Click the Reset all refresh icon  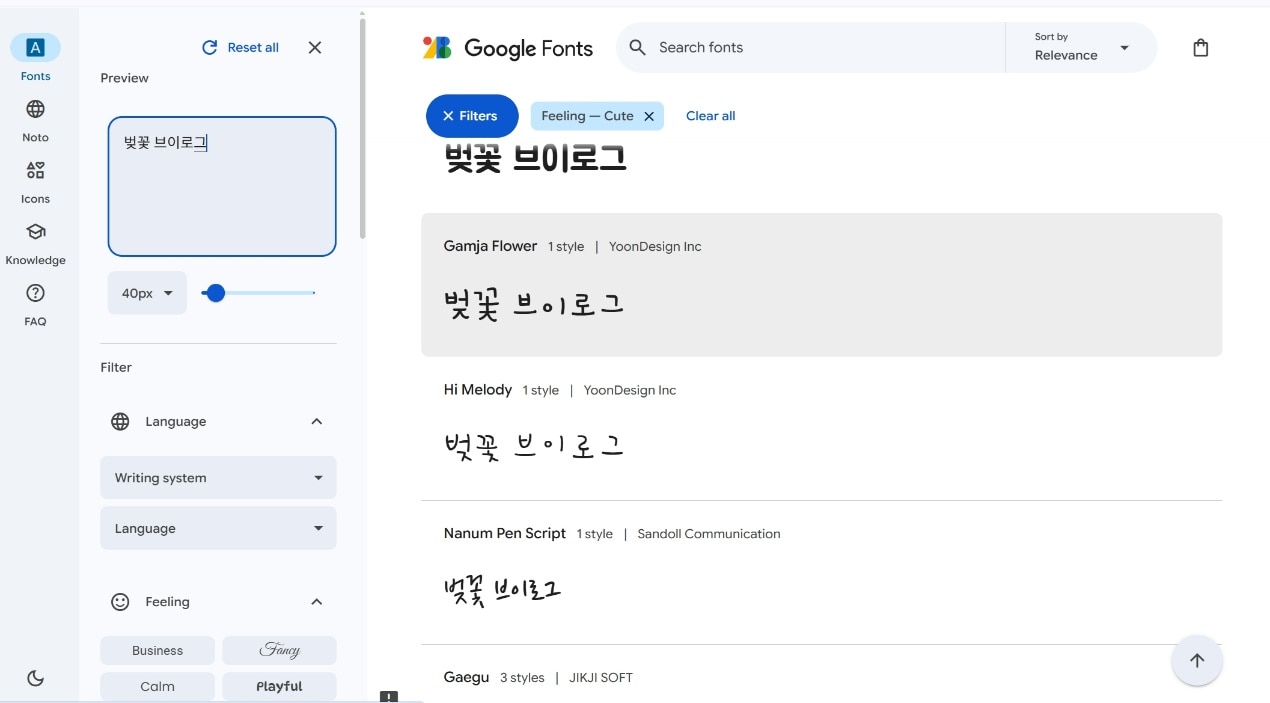coord(210,47)
